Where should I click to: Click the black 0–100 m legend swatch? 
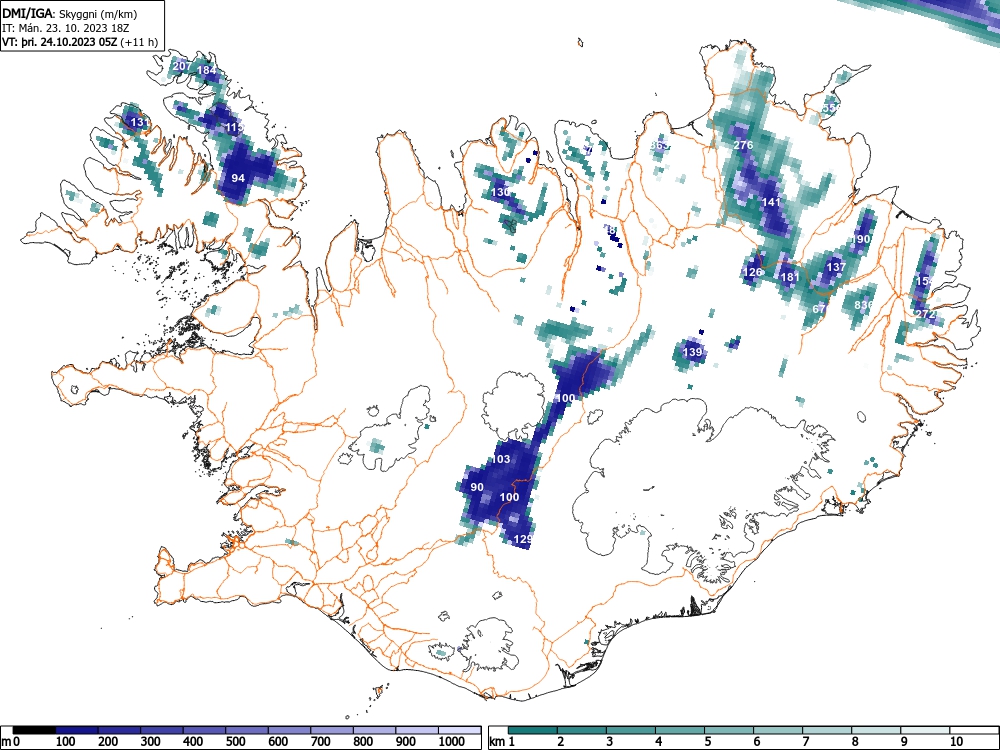tap(34, 730)
